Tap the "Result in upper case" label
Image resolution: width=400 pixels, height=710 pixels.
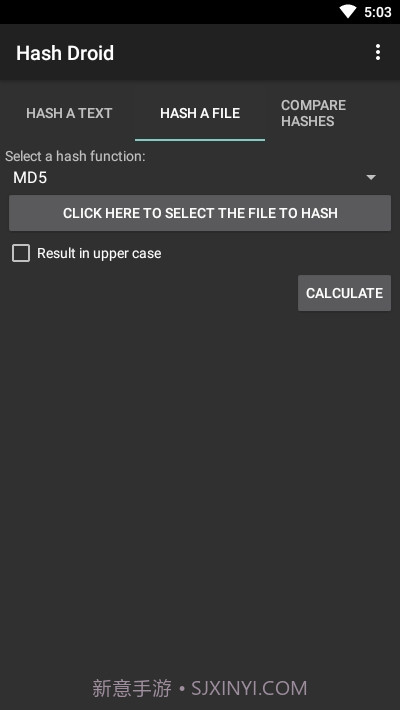coord(99,253)
